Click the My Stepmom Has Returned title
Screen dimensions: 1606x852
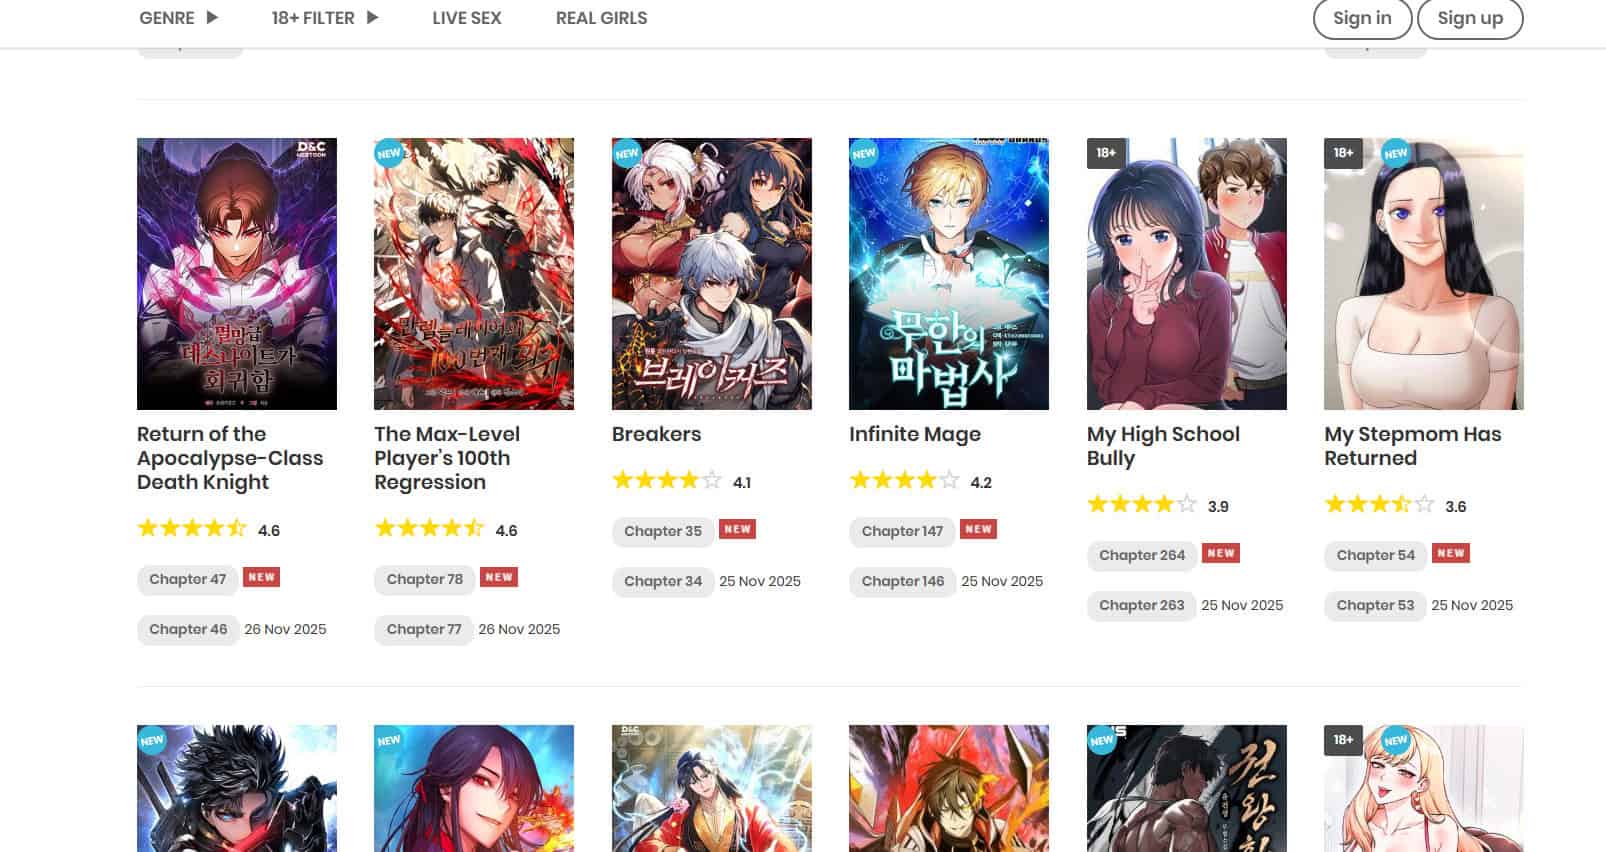click(1413, 446)
